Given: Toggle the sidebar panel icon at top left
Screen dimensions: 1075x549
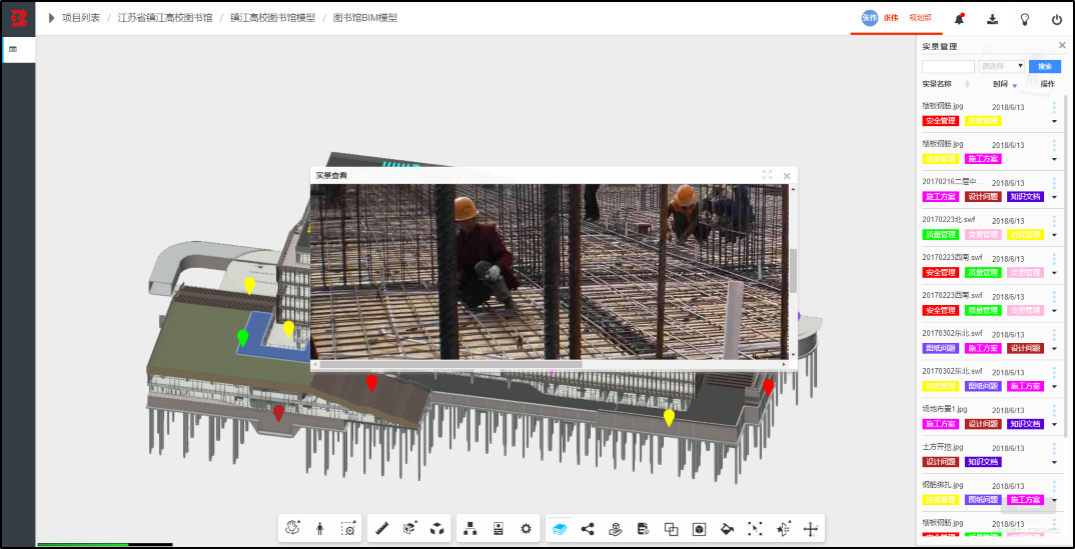Looking at the screenshot, I should pos(13,49).
